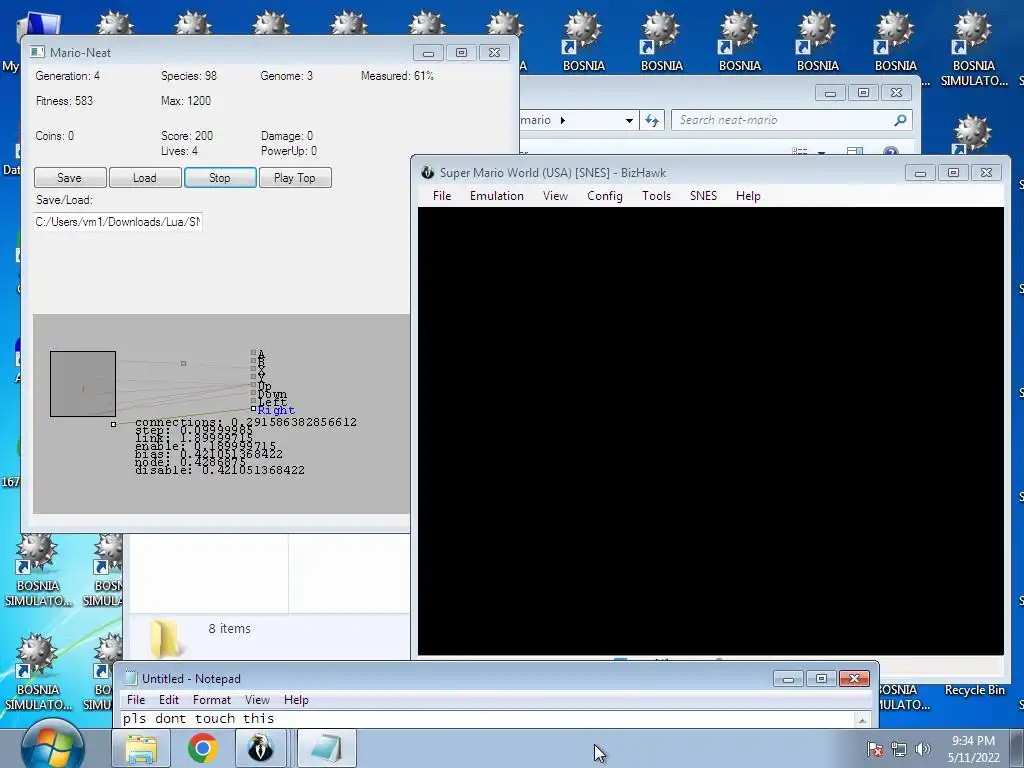The image size is (1024, 768).
Task: Click the yellow folder icon beside 8 items
Action: click(165, 637)
